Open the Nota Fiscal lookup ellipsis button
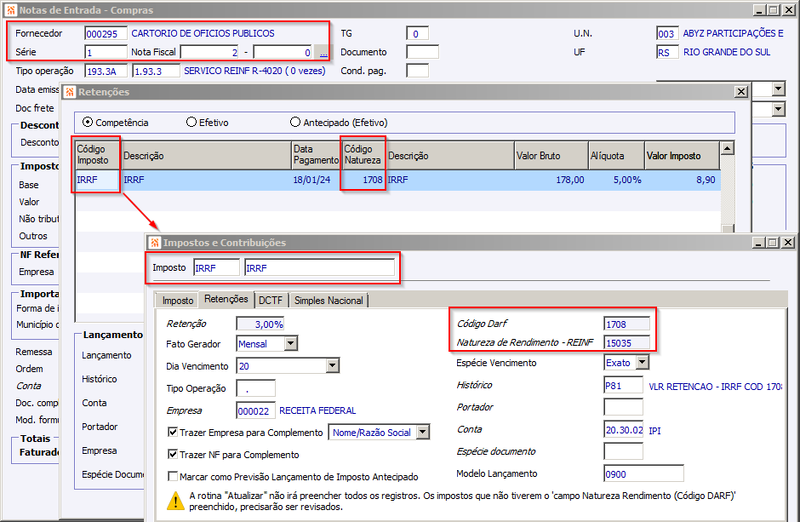Viewport: 800px width, 522px height. click(x=323, y=52)
